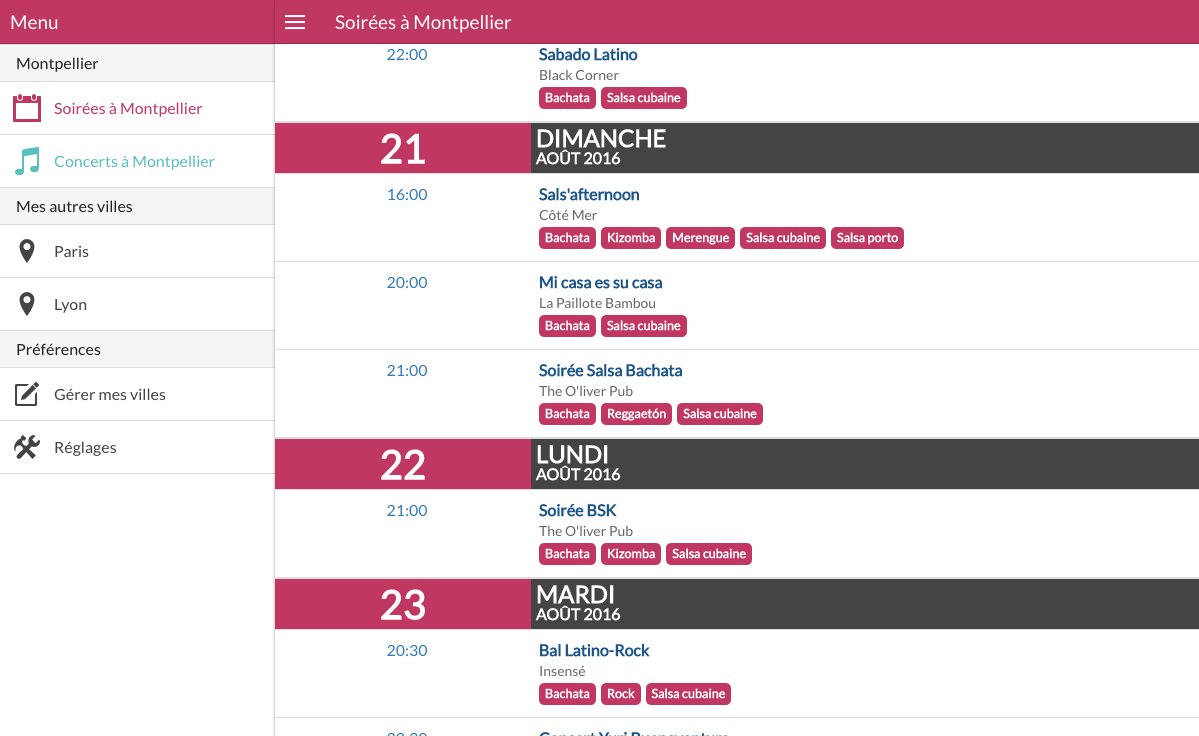Open the Soirée Salsa Bachata event
1199x736 pixels.
point(610,370)
